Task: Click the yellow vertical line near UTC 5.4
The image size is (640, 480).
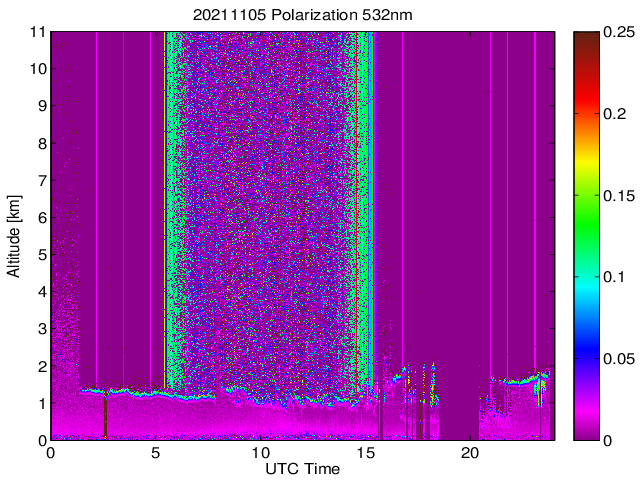Action: click(x=165, y=210)
